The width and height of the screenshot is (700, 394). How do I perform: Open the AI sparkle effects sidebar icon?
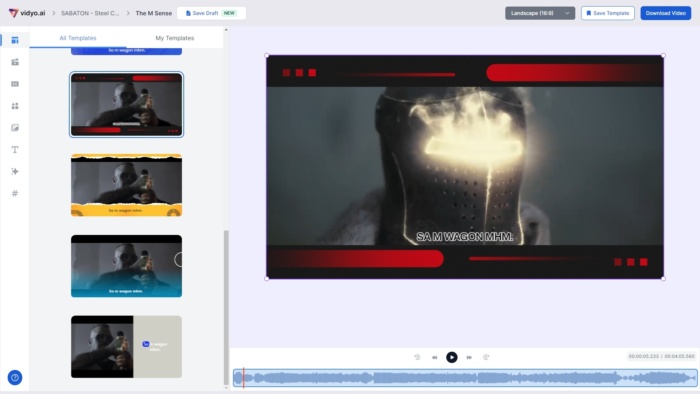click(x=15, y=171)
